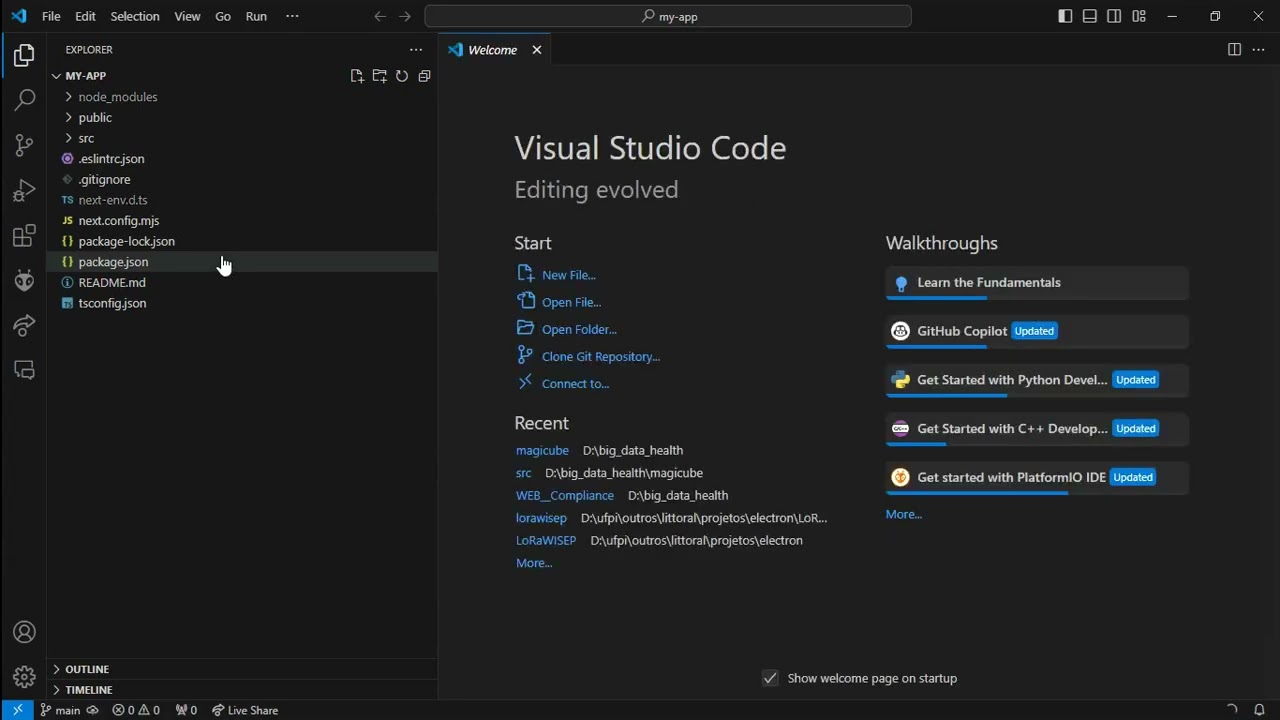Click More... under Walkthroughs
The image size is (1280, 720).
point(903,514)
